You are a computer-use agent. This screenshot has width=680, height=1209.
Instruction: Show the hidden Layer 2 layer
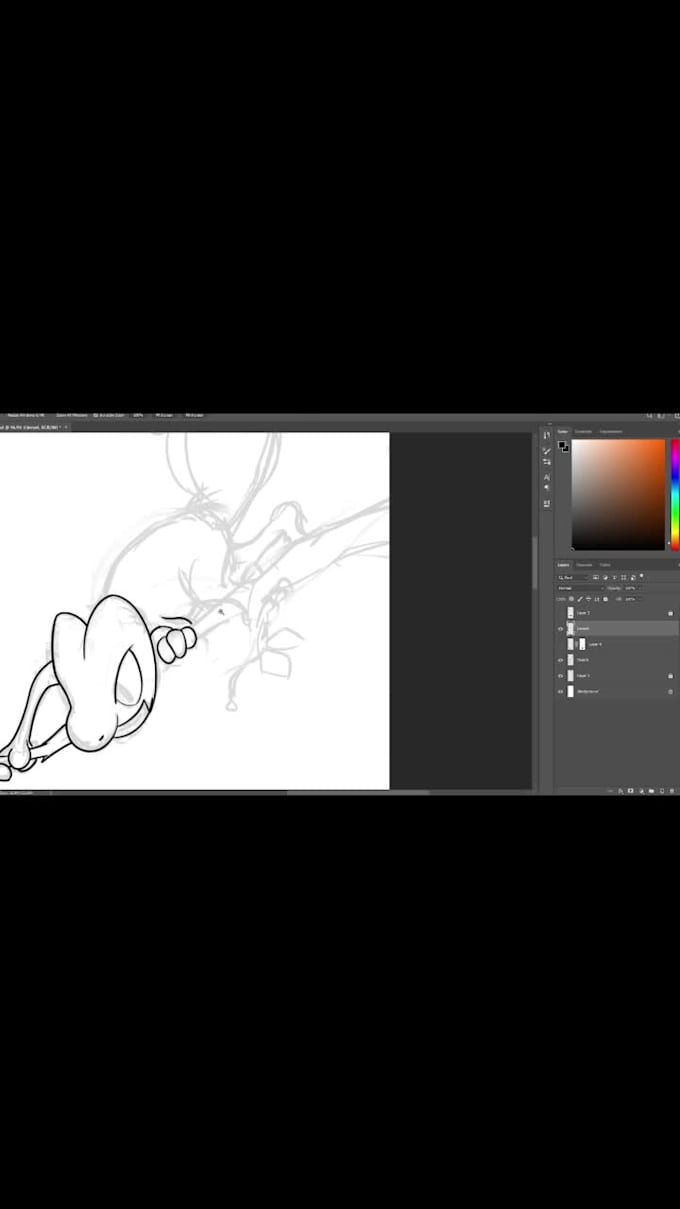[560, 613]
